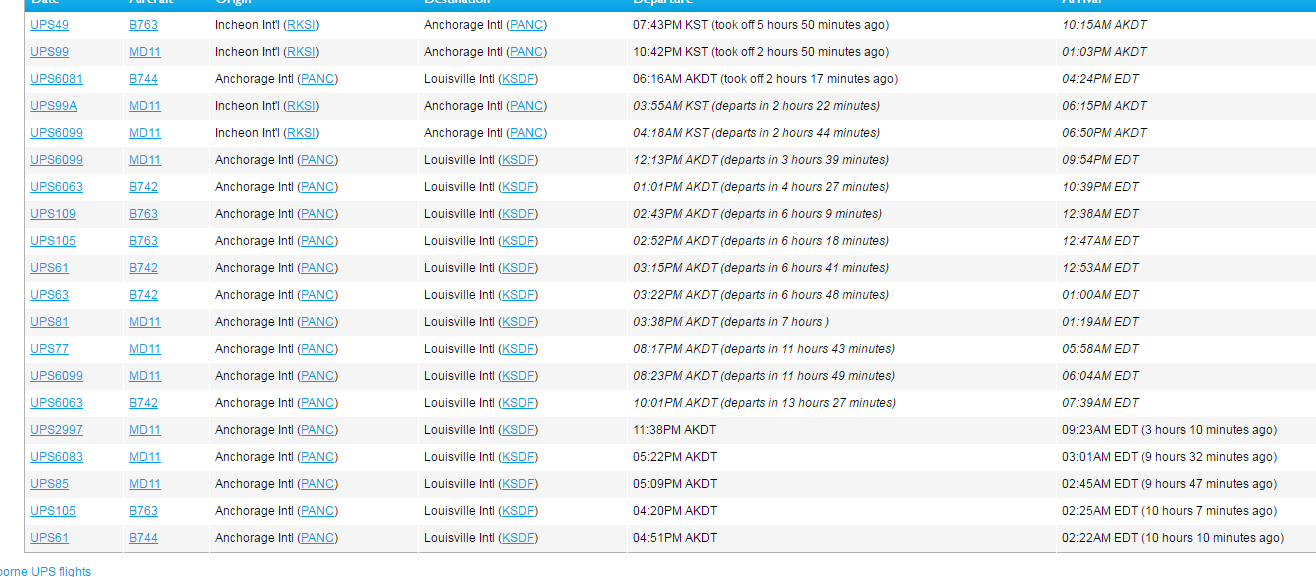Image resolution: width=1316 pixels, height=577 pixels.
Task: Open UPS6063 departing 10:01PM AKDT
Action: coord(56,403)
